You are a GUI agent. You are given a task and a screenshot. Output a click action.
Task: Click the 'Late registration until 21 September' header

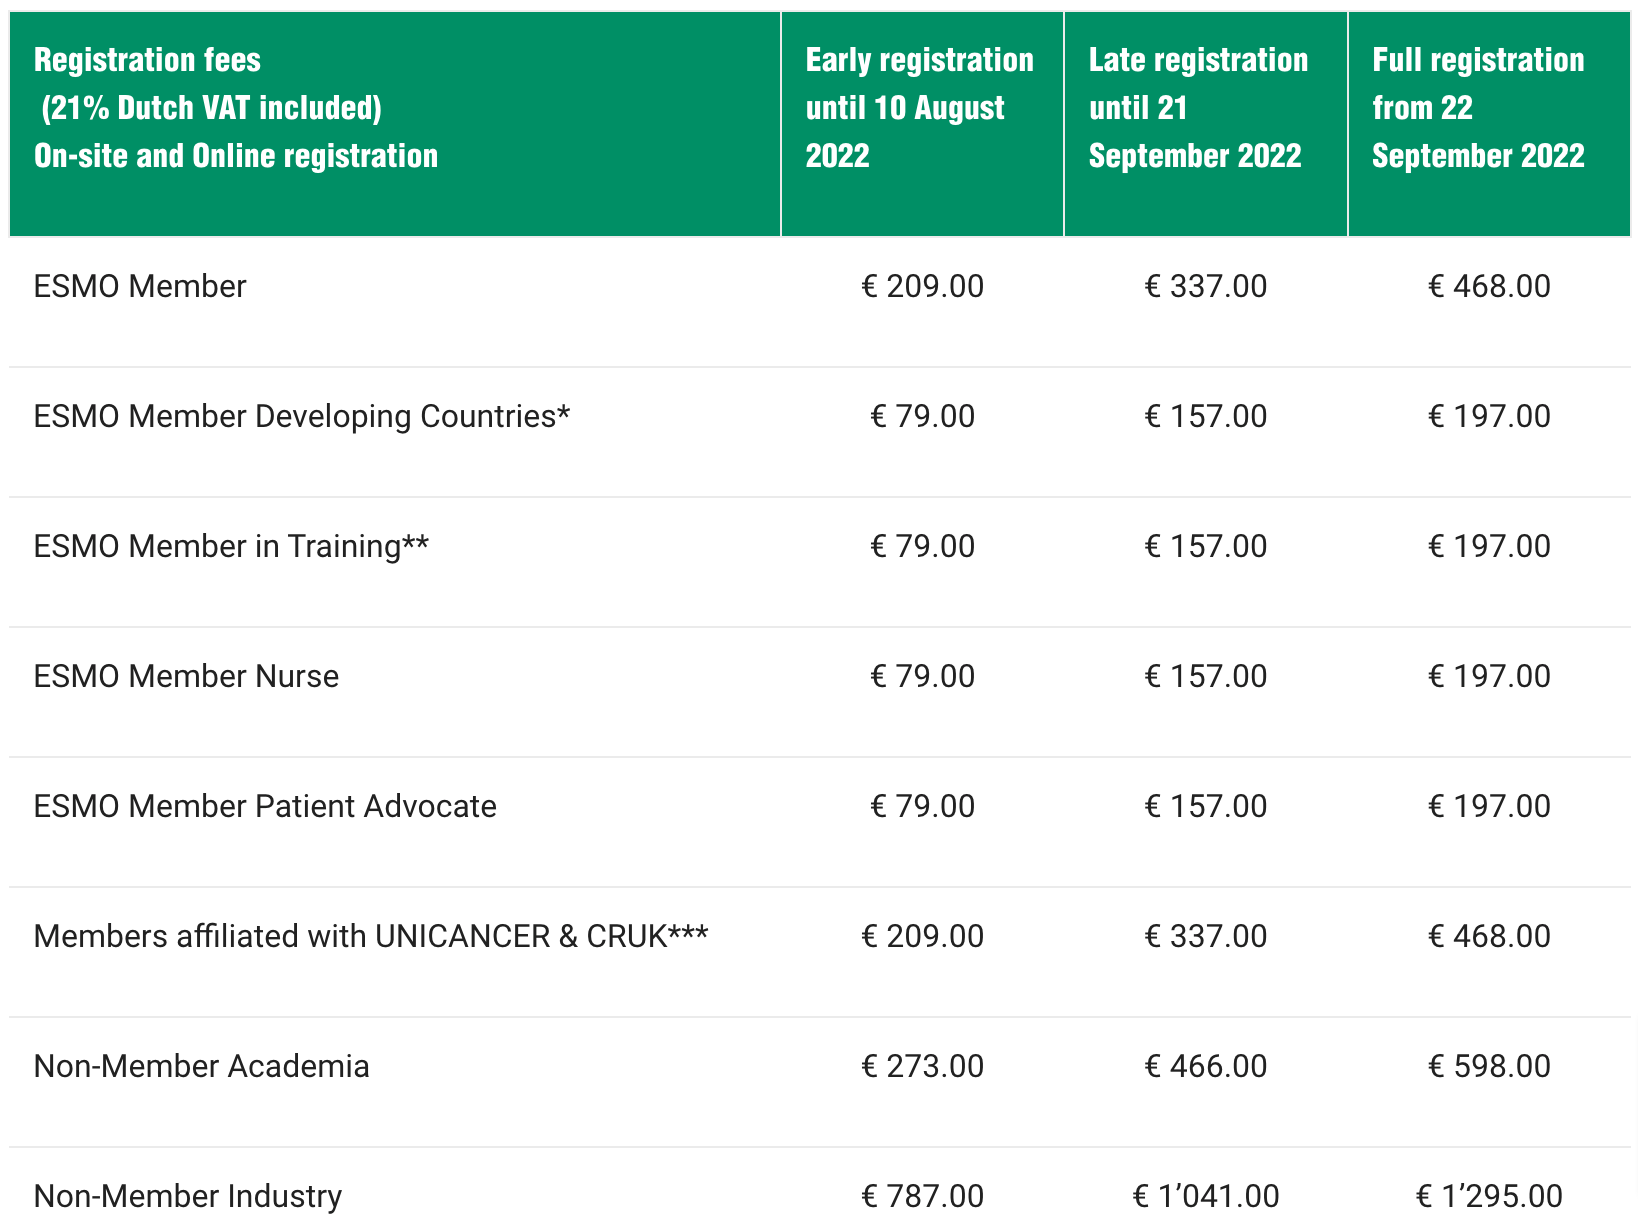click(x=1198, y=108)
